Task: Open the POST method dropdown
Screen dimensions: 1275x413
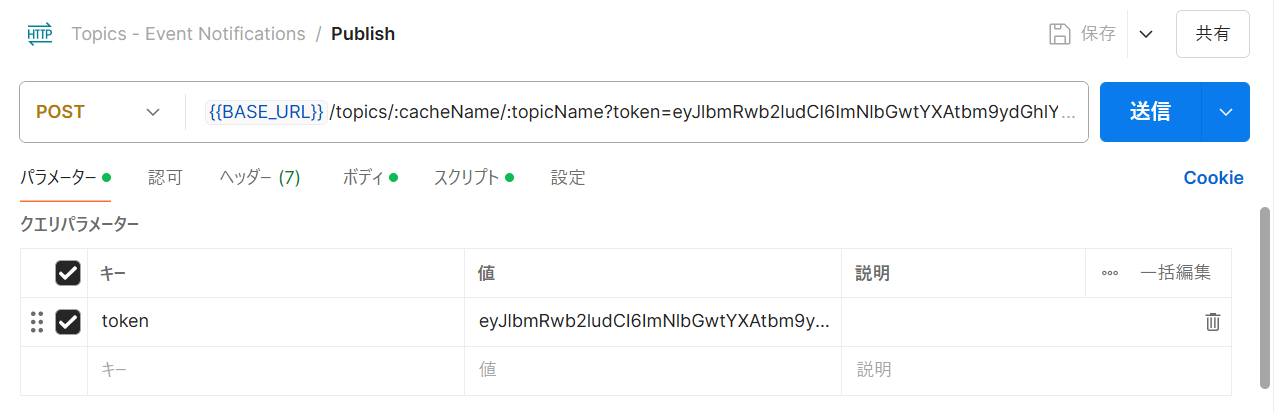Action: (x=98, y=112)
